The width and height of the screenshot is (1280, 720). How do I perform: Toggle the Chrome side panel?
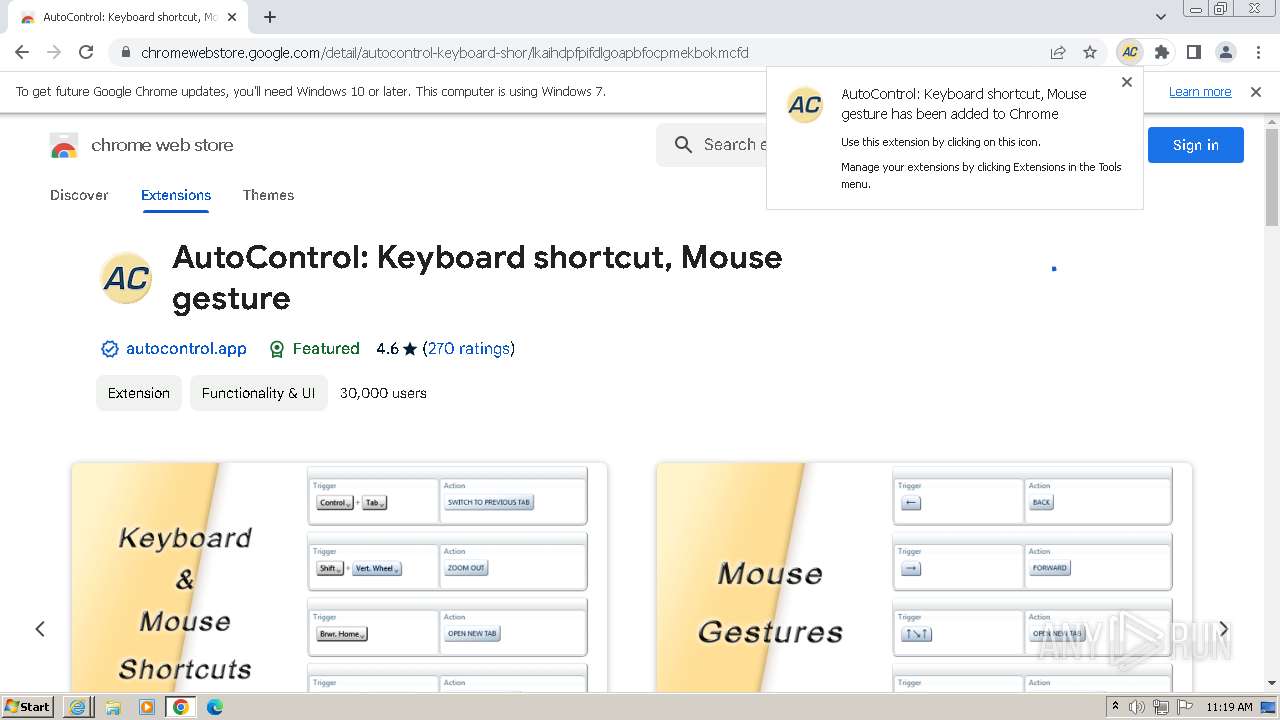click(1194, 52)
